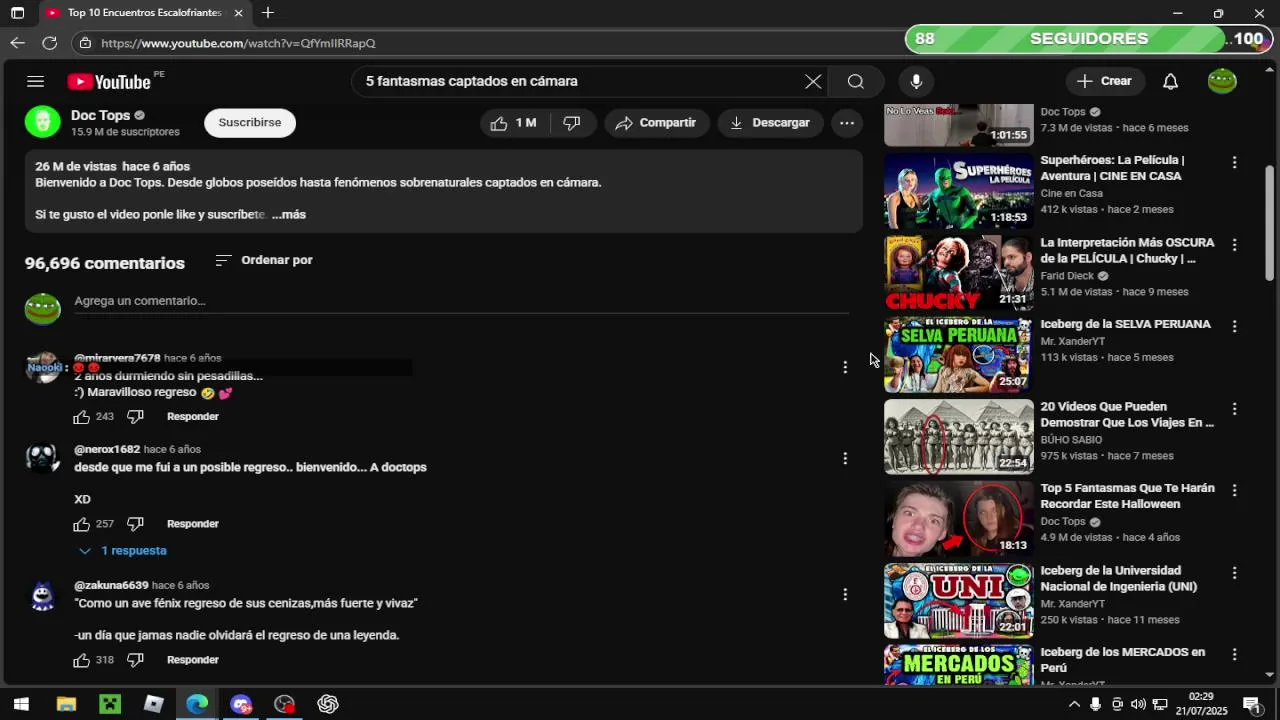This screenshot has width=1280, height=720.
Task: Reply to the @nerox1682 comment
Action: [x=193, y=524]
